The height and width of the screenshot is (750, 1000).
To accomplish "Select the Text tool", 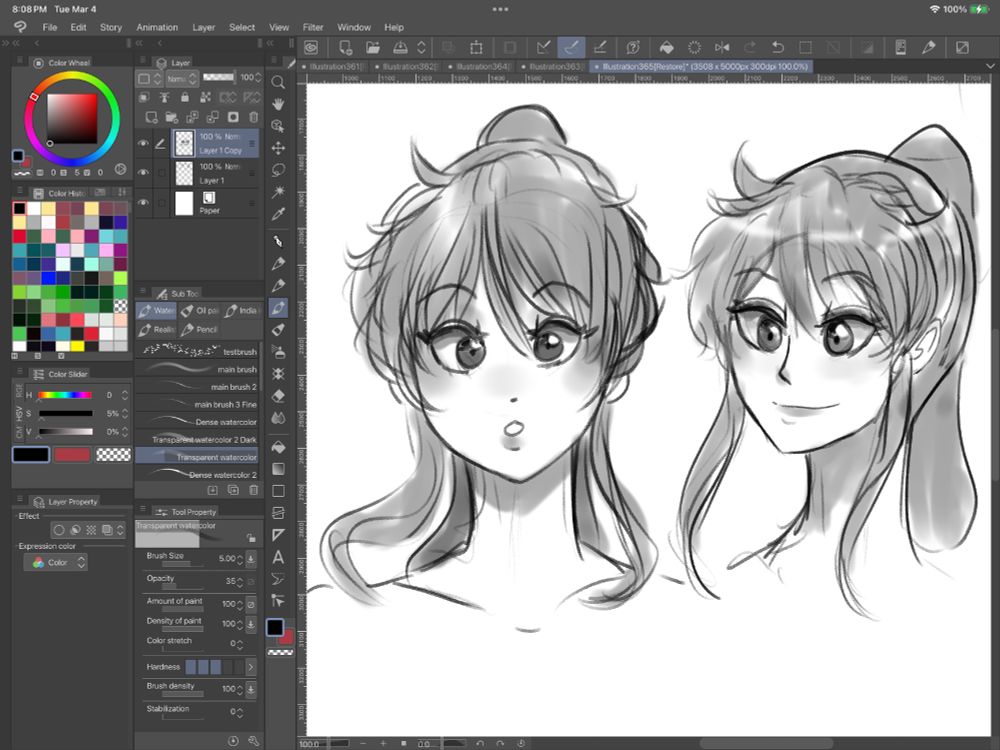I will point(278,557).
